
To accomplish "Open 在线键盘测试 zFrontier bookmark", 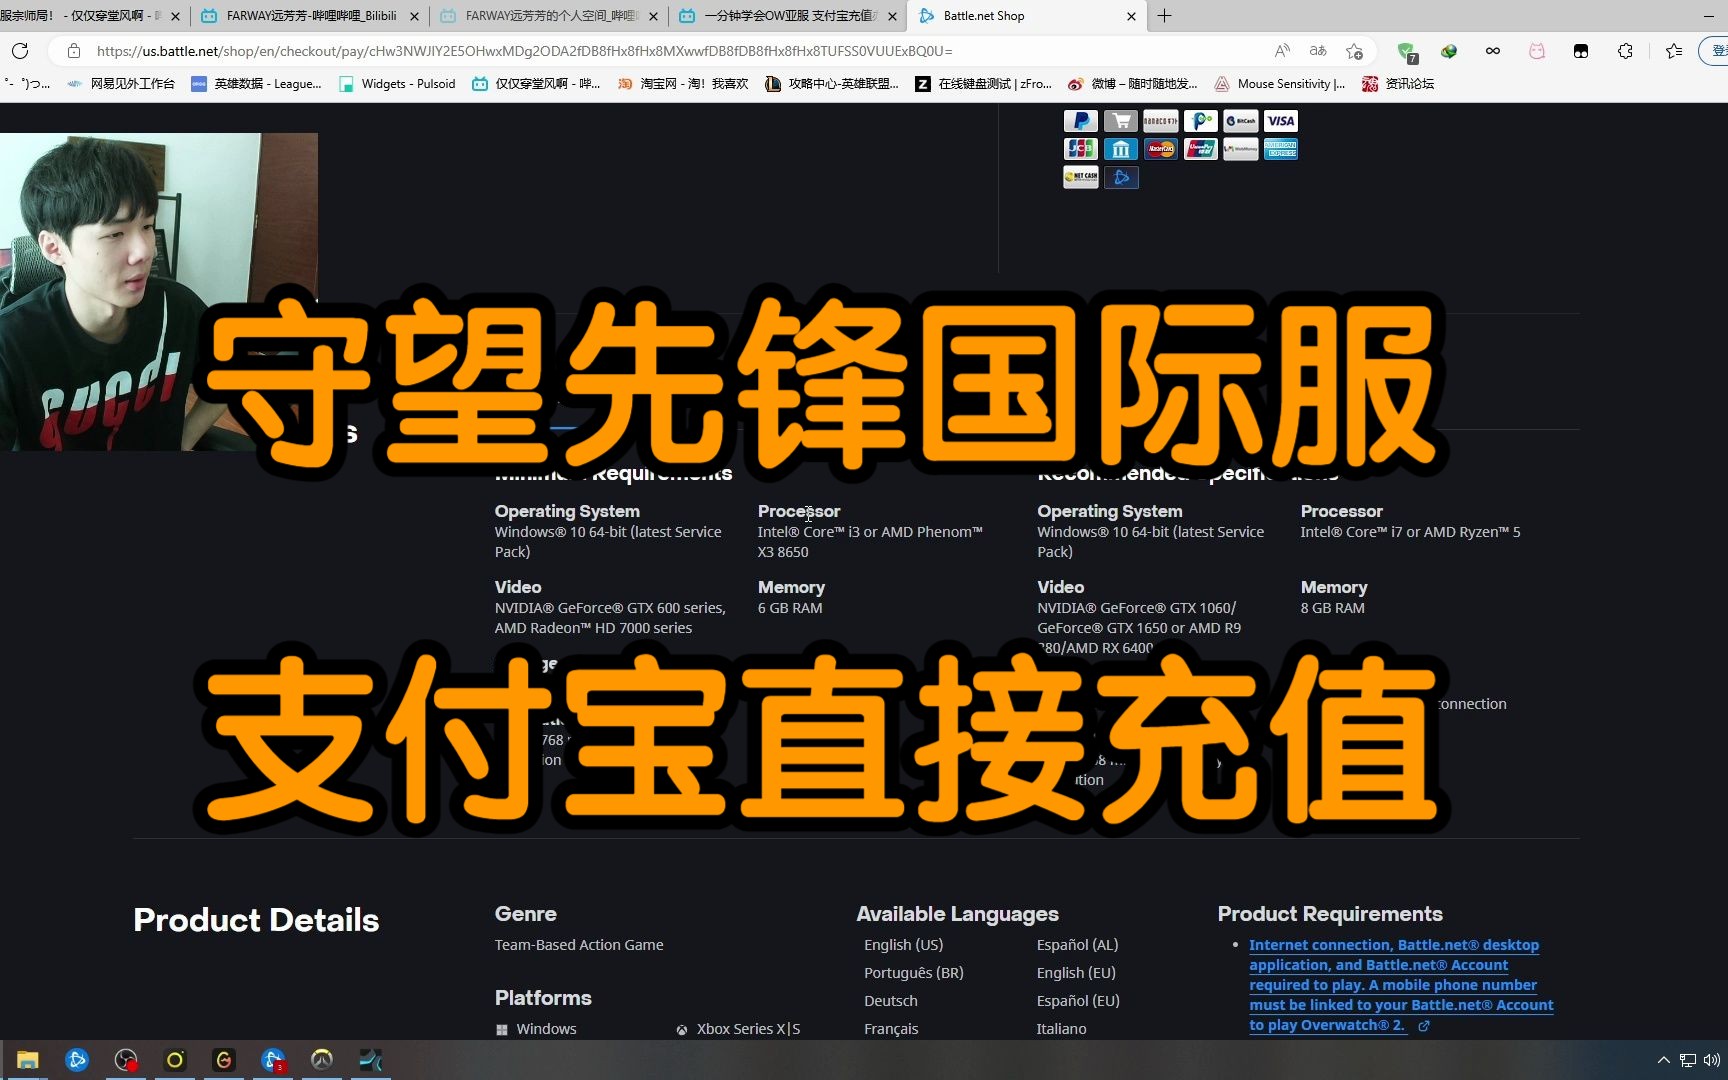I will (983, 84).
